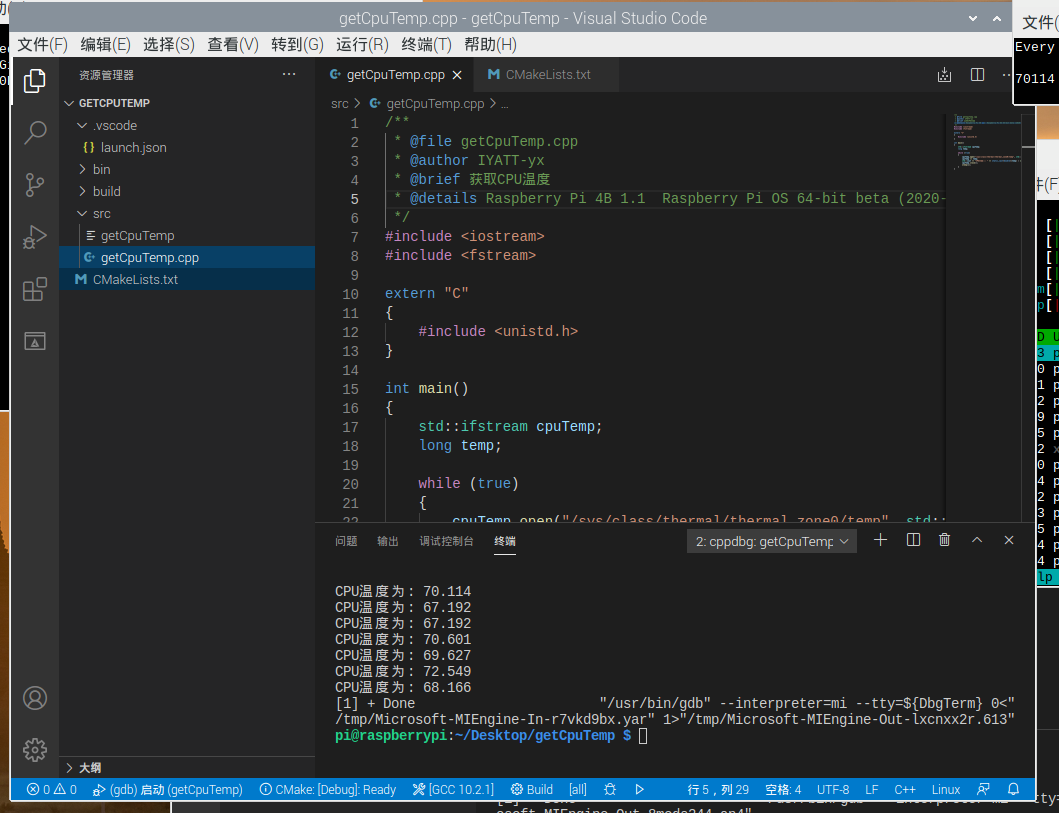Select the 终端 panel tab
Screen dimensions: 1059x813
pos(505,541)
